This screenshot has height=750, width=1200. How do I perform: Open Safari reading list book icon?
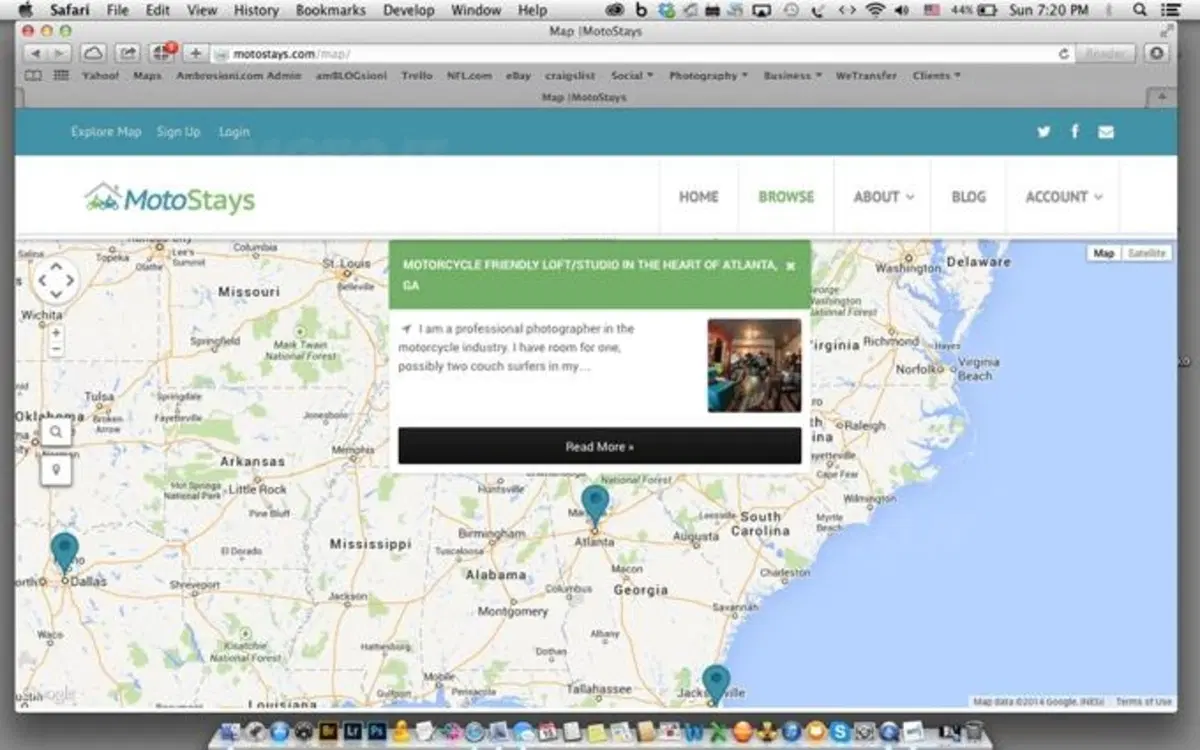coord(34,75)
